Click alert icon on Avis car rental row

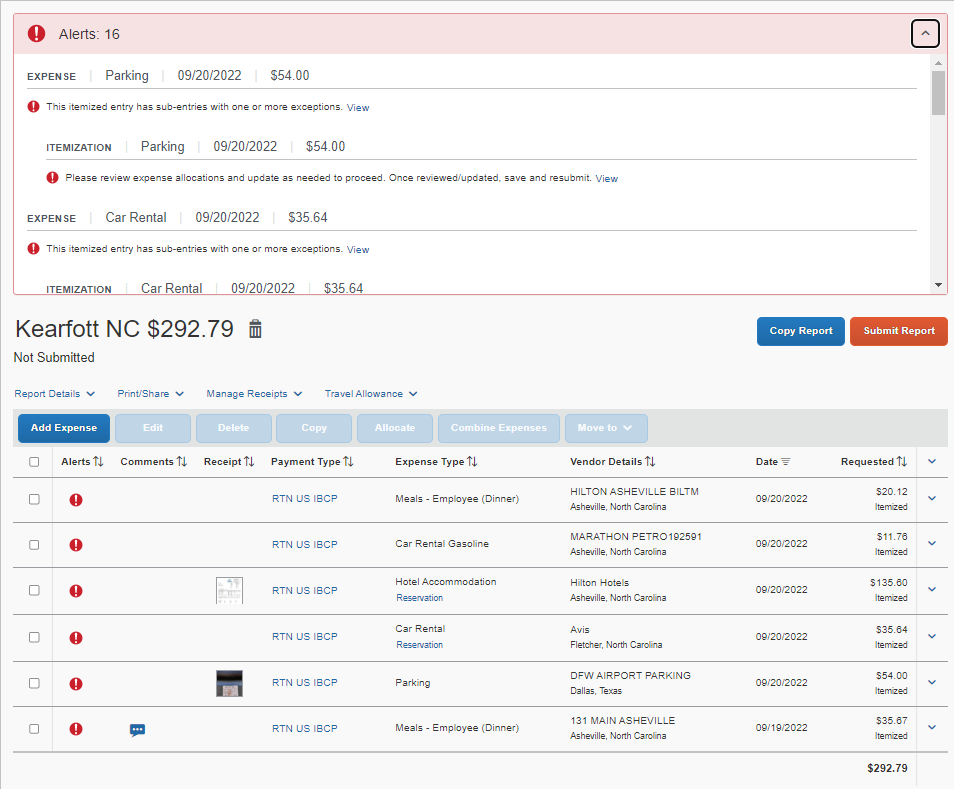coord(76,638)
